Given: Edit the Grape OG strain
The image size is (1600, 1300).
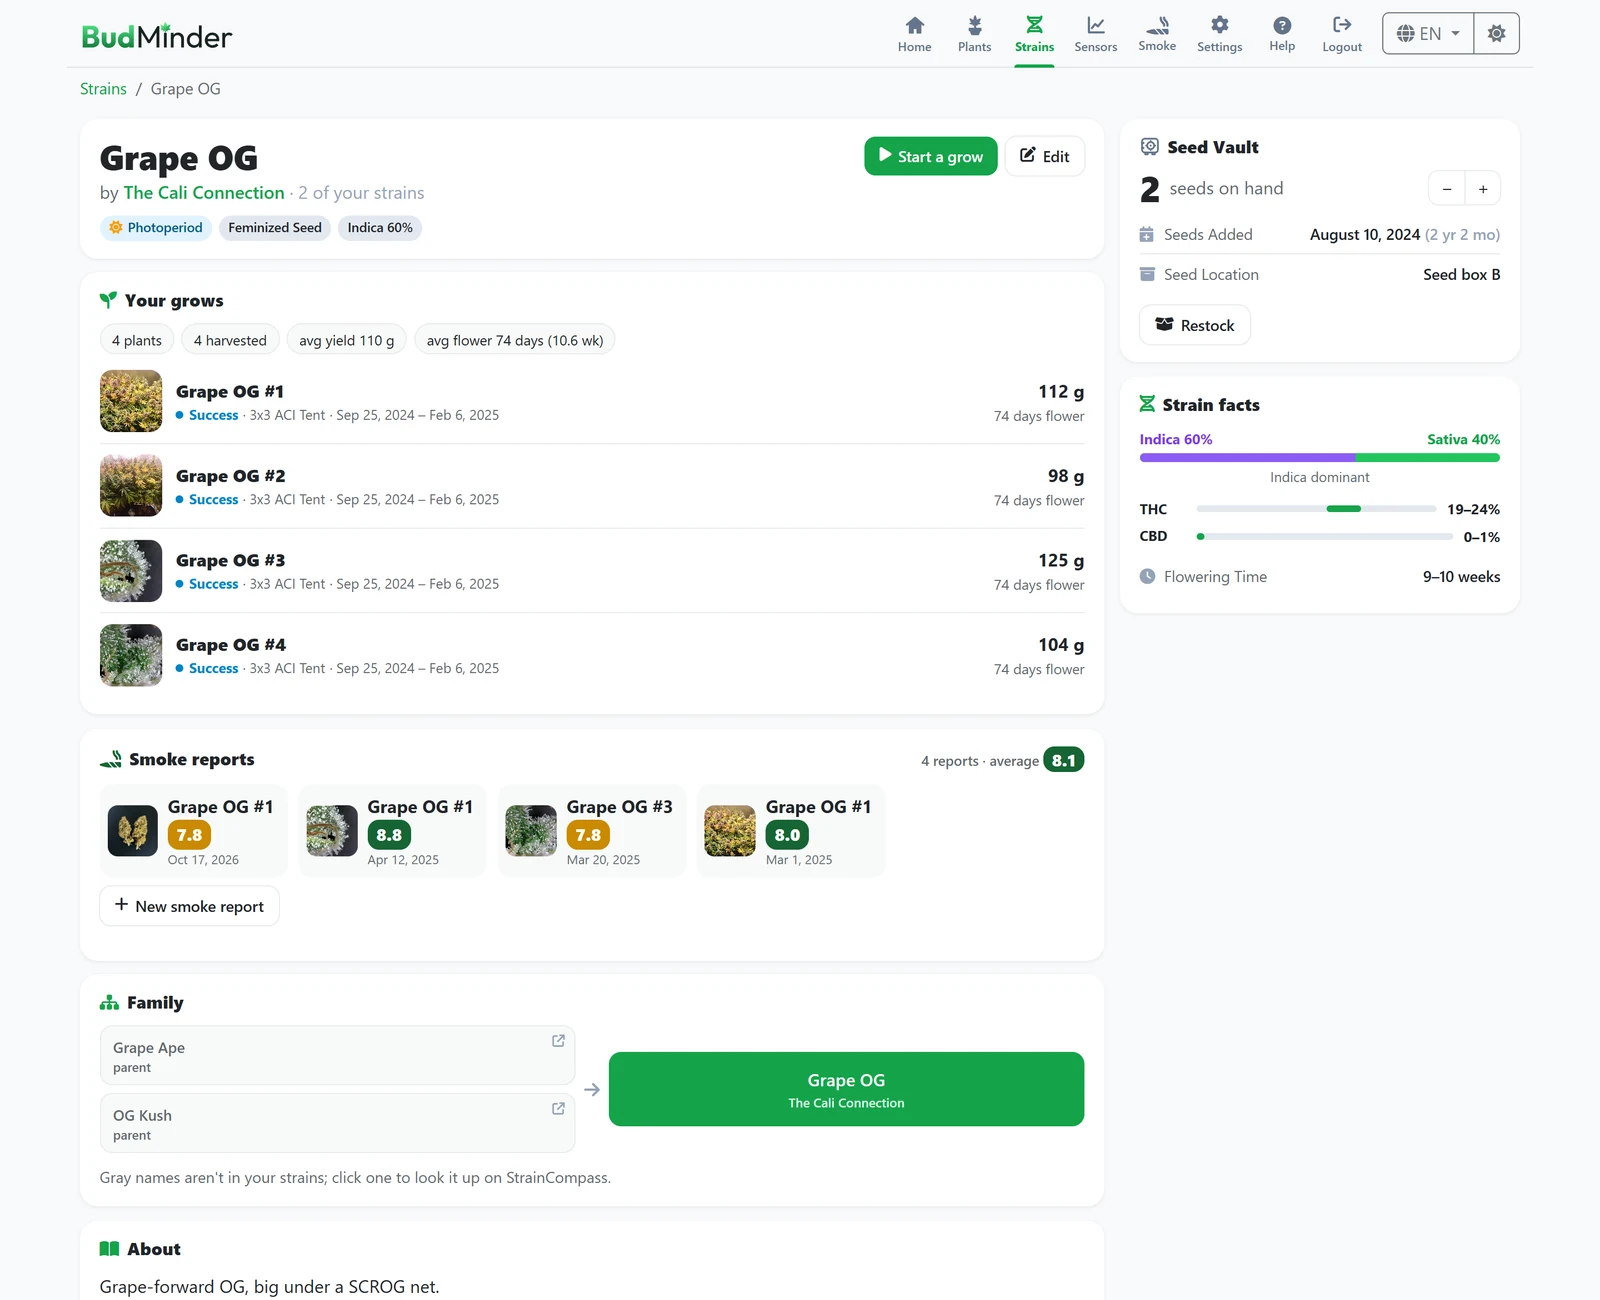Looking at the screenshot, I should (x=1044, y=156).
